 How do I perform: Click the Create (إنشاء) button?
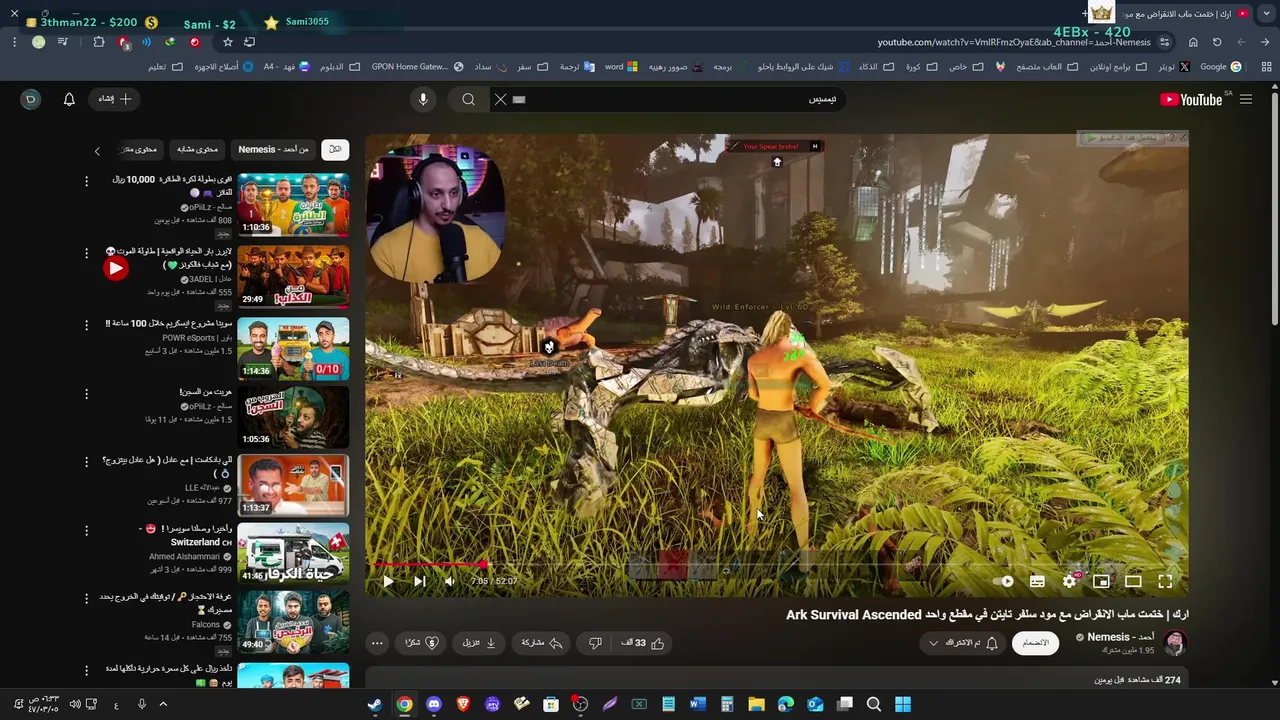115,99
